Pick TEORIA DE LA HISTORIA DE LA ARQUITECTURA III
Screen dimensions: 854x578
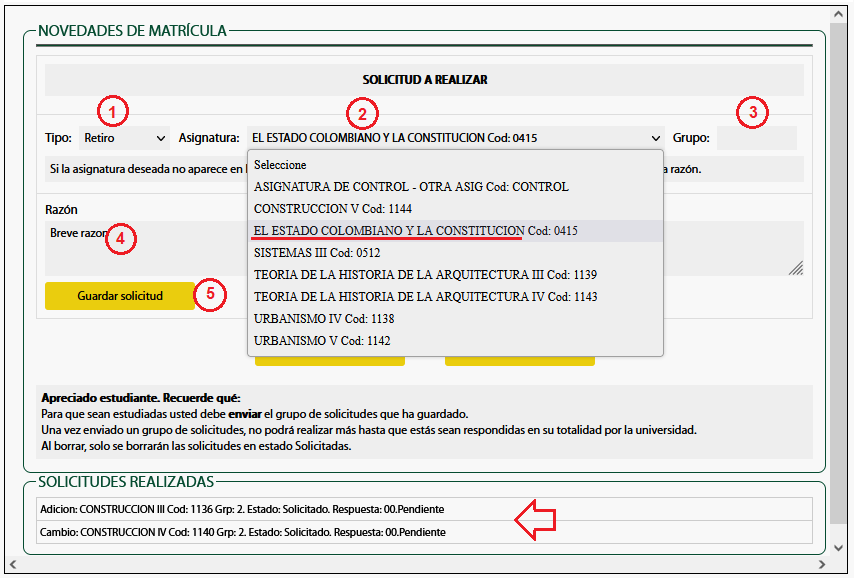tap(455, 275)
